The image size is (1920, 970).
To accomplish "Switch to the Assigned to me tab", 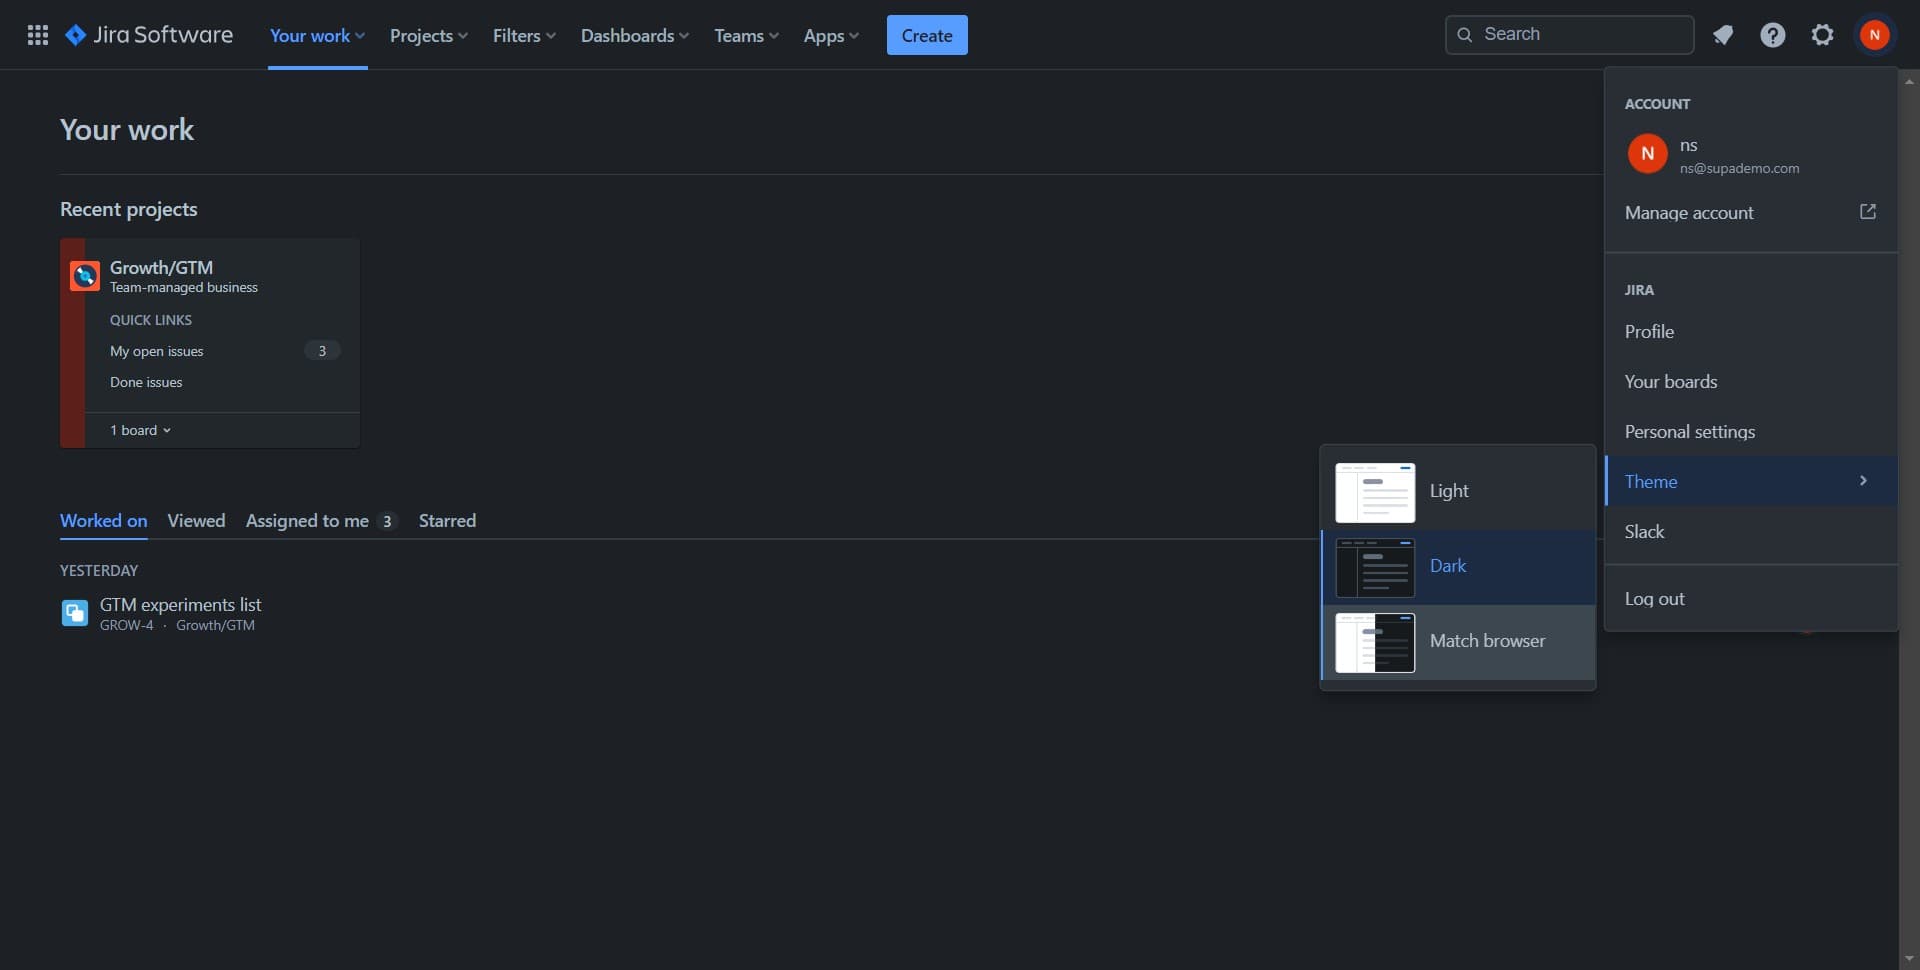I will 306,520.
